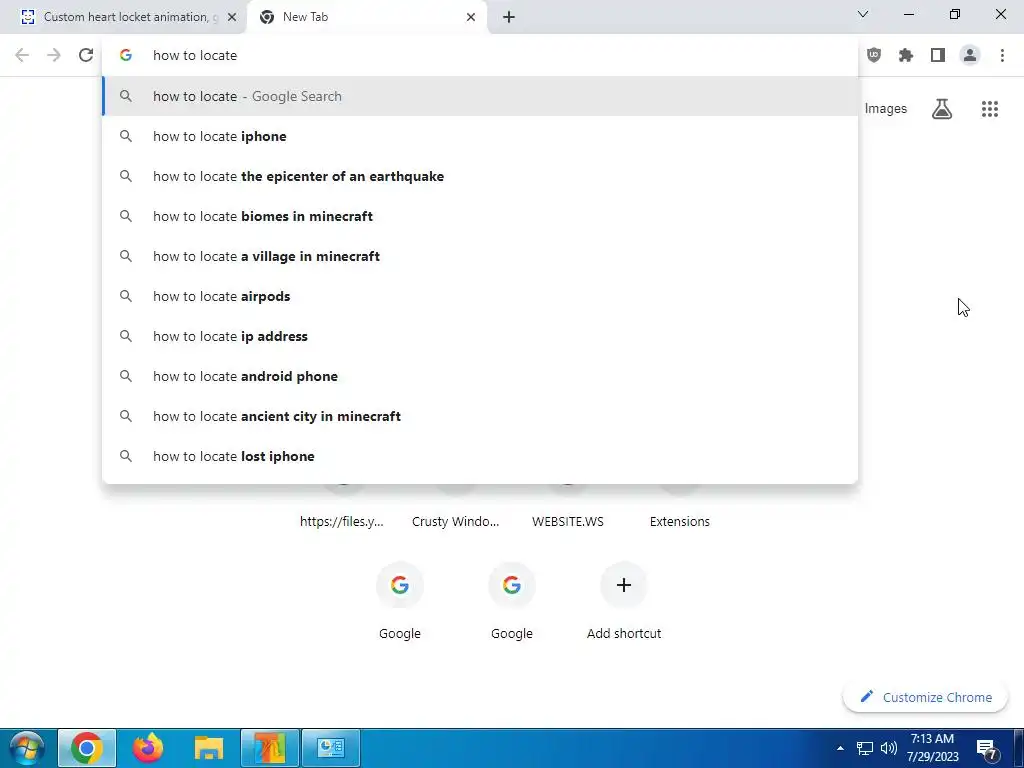Open the Google apps grid
Image resolution: width=1024 pixels, height=768 pixels.
point(990,109)
